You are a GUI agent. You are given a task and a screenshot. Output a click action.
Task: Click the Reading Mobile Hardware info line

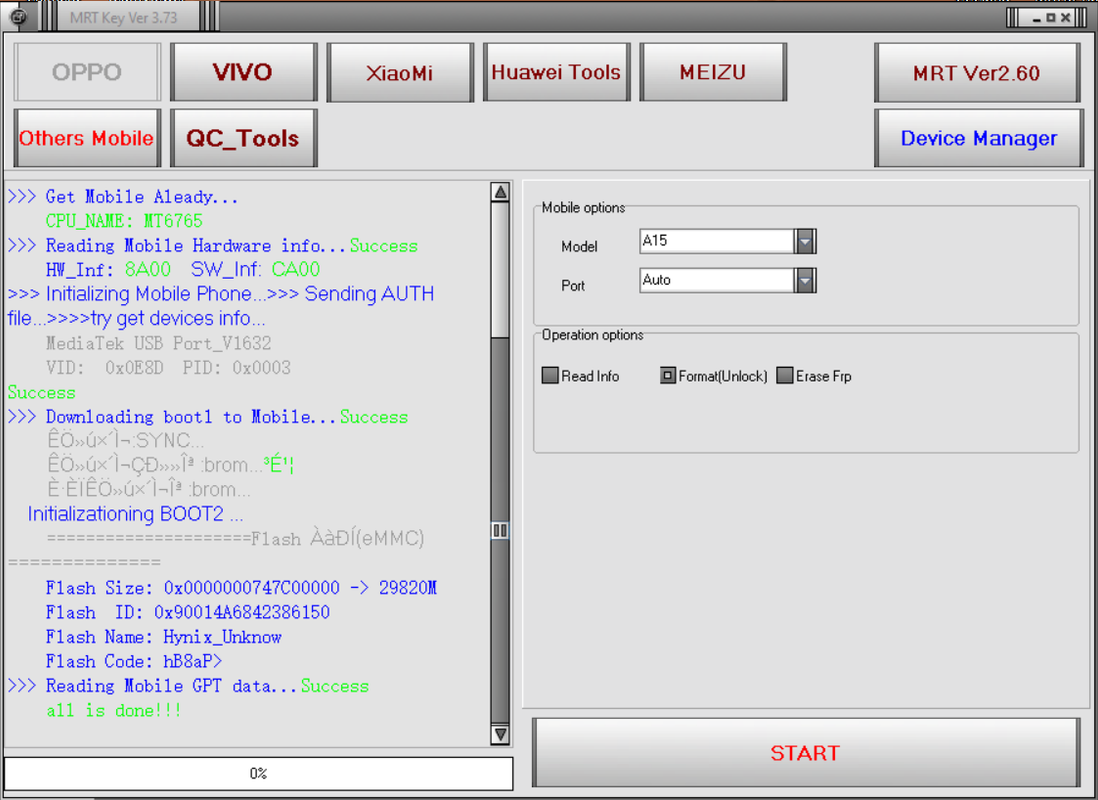(x=213, y=245)
